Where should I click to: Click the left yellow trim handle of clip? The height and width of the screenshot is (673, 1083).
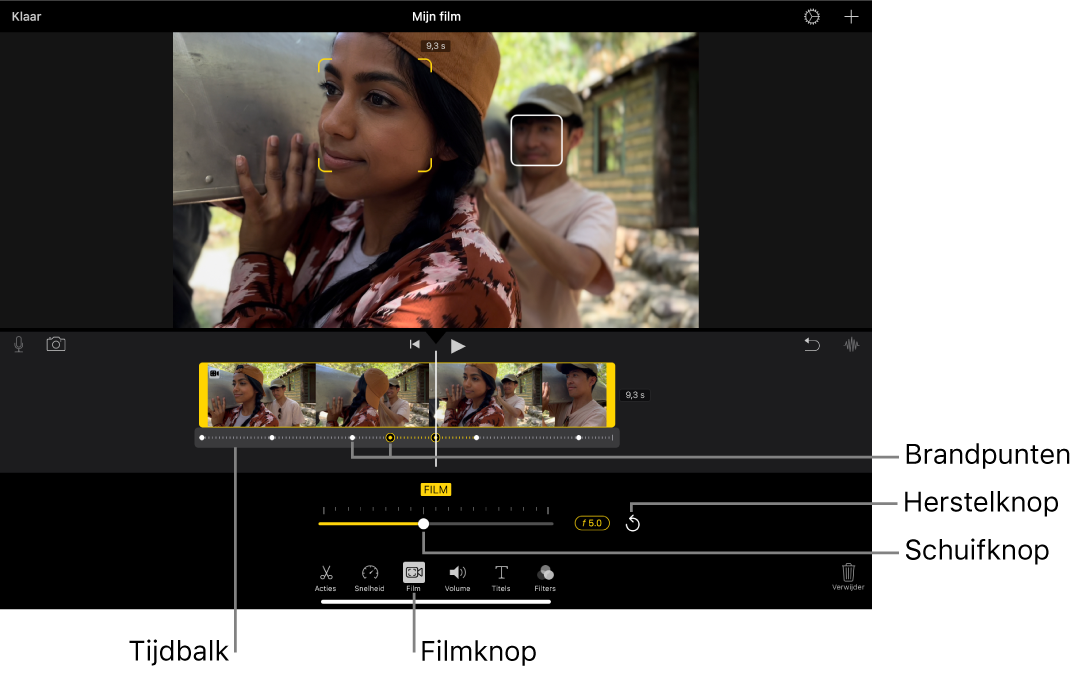(204, 395)
